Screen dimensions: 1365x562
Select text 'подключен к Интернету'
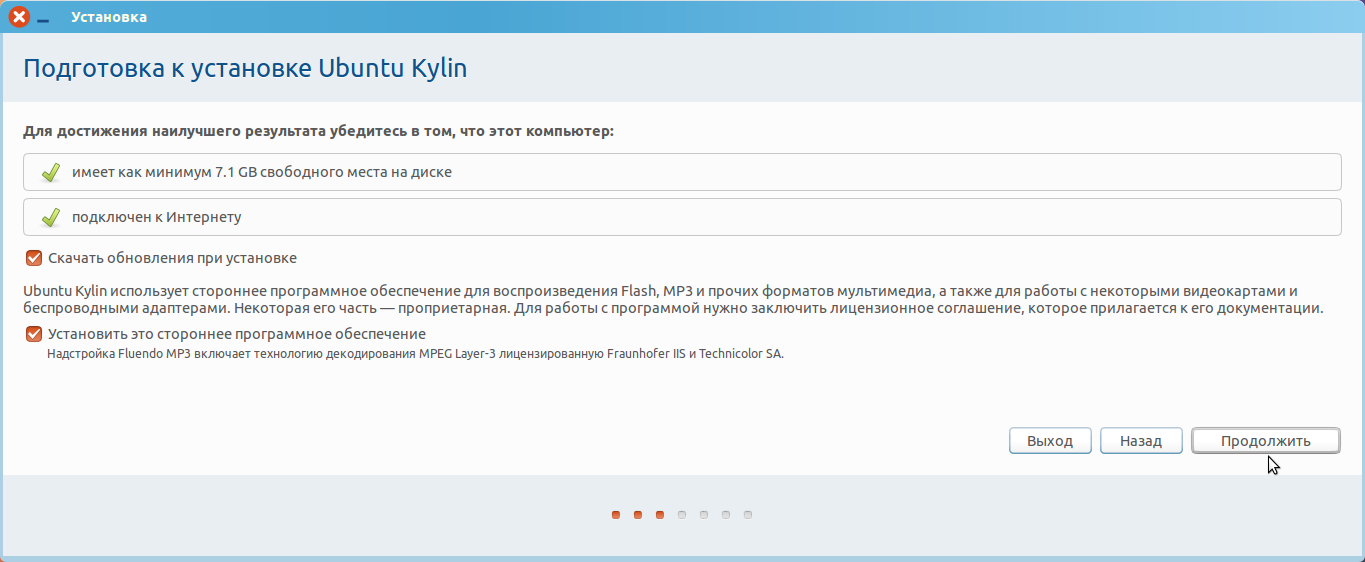156,216
